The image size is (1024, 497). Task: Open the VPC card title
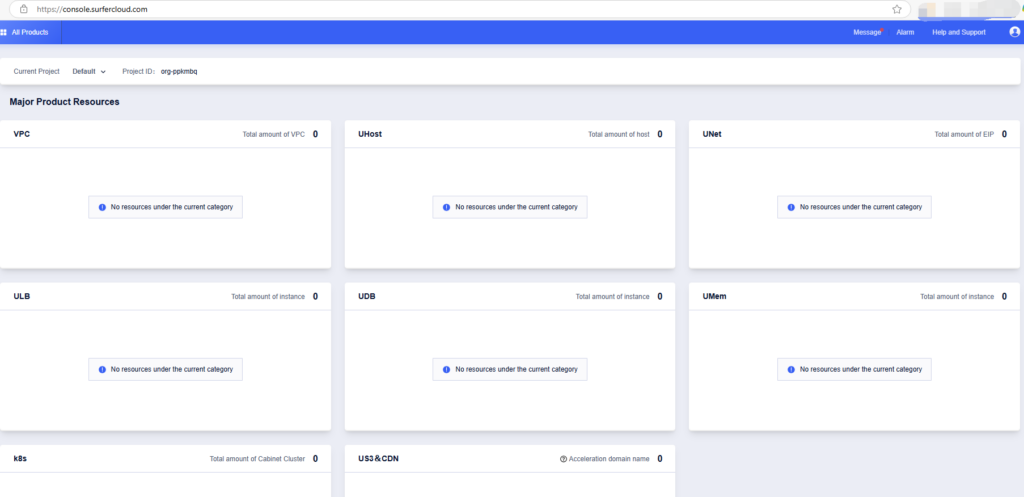click(x=22, y=134)
